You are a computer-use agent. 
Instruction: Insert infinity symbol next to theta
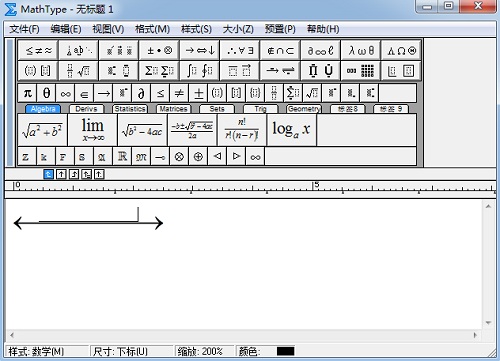(x=66, y=93)
